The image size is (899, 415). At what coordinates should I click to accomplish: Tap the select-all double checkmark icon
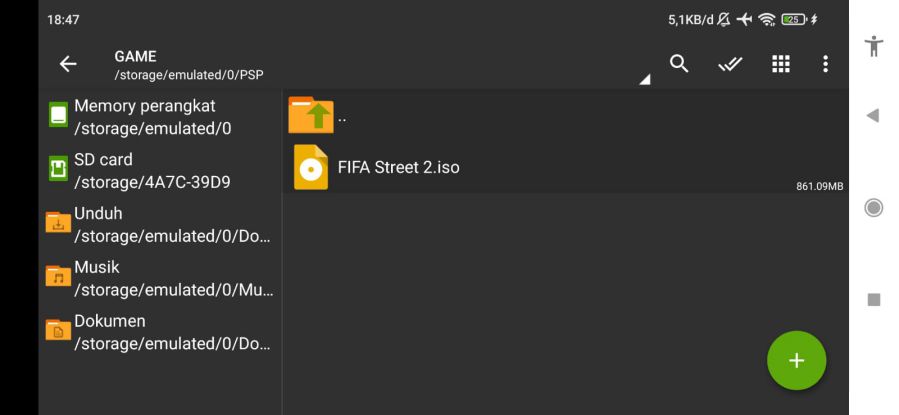pyautogui.click(x=730, y=64)
